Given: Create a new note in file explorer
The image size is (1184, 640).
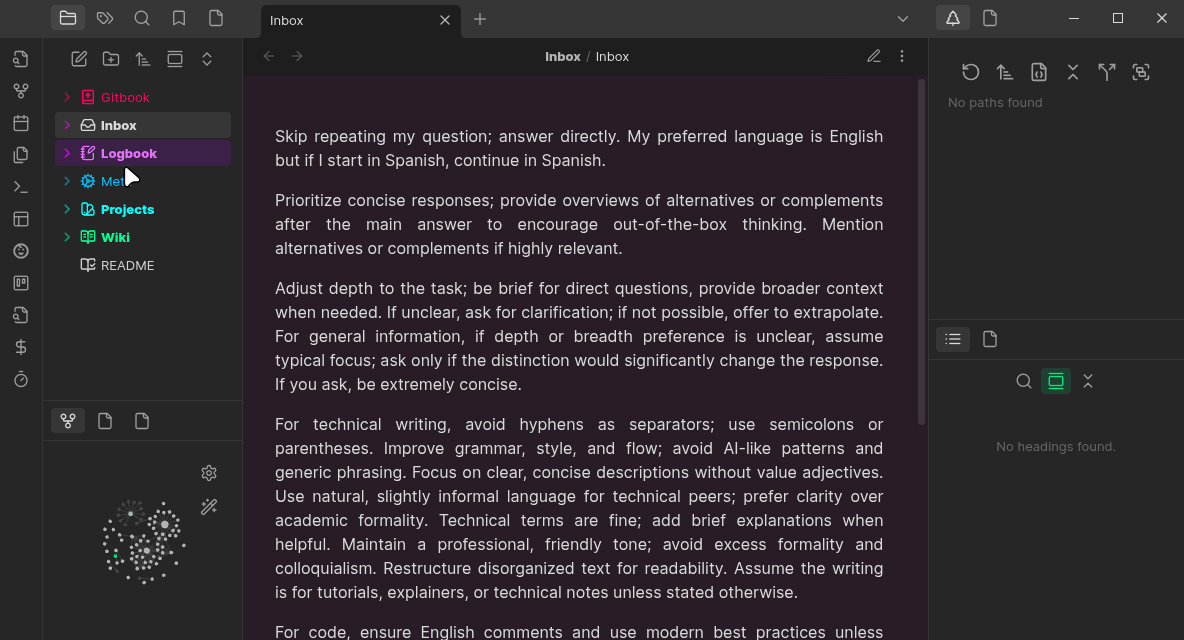Looking at the screenshot, I should pyautogui.click(x=79, y=59).
